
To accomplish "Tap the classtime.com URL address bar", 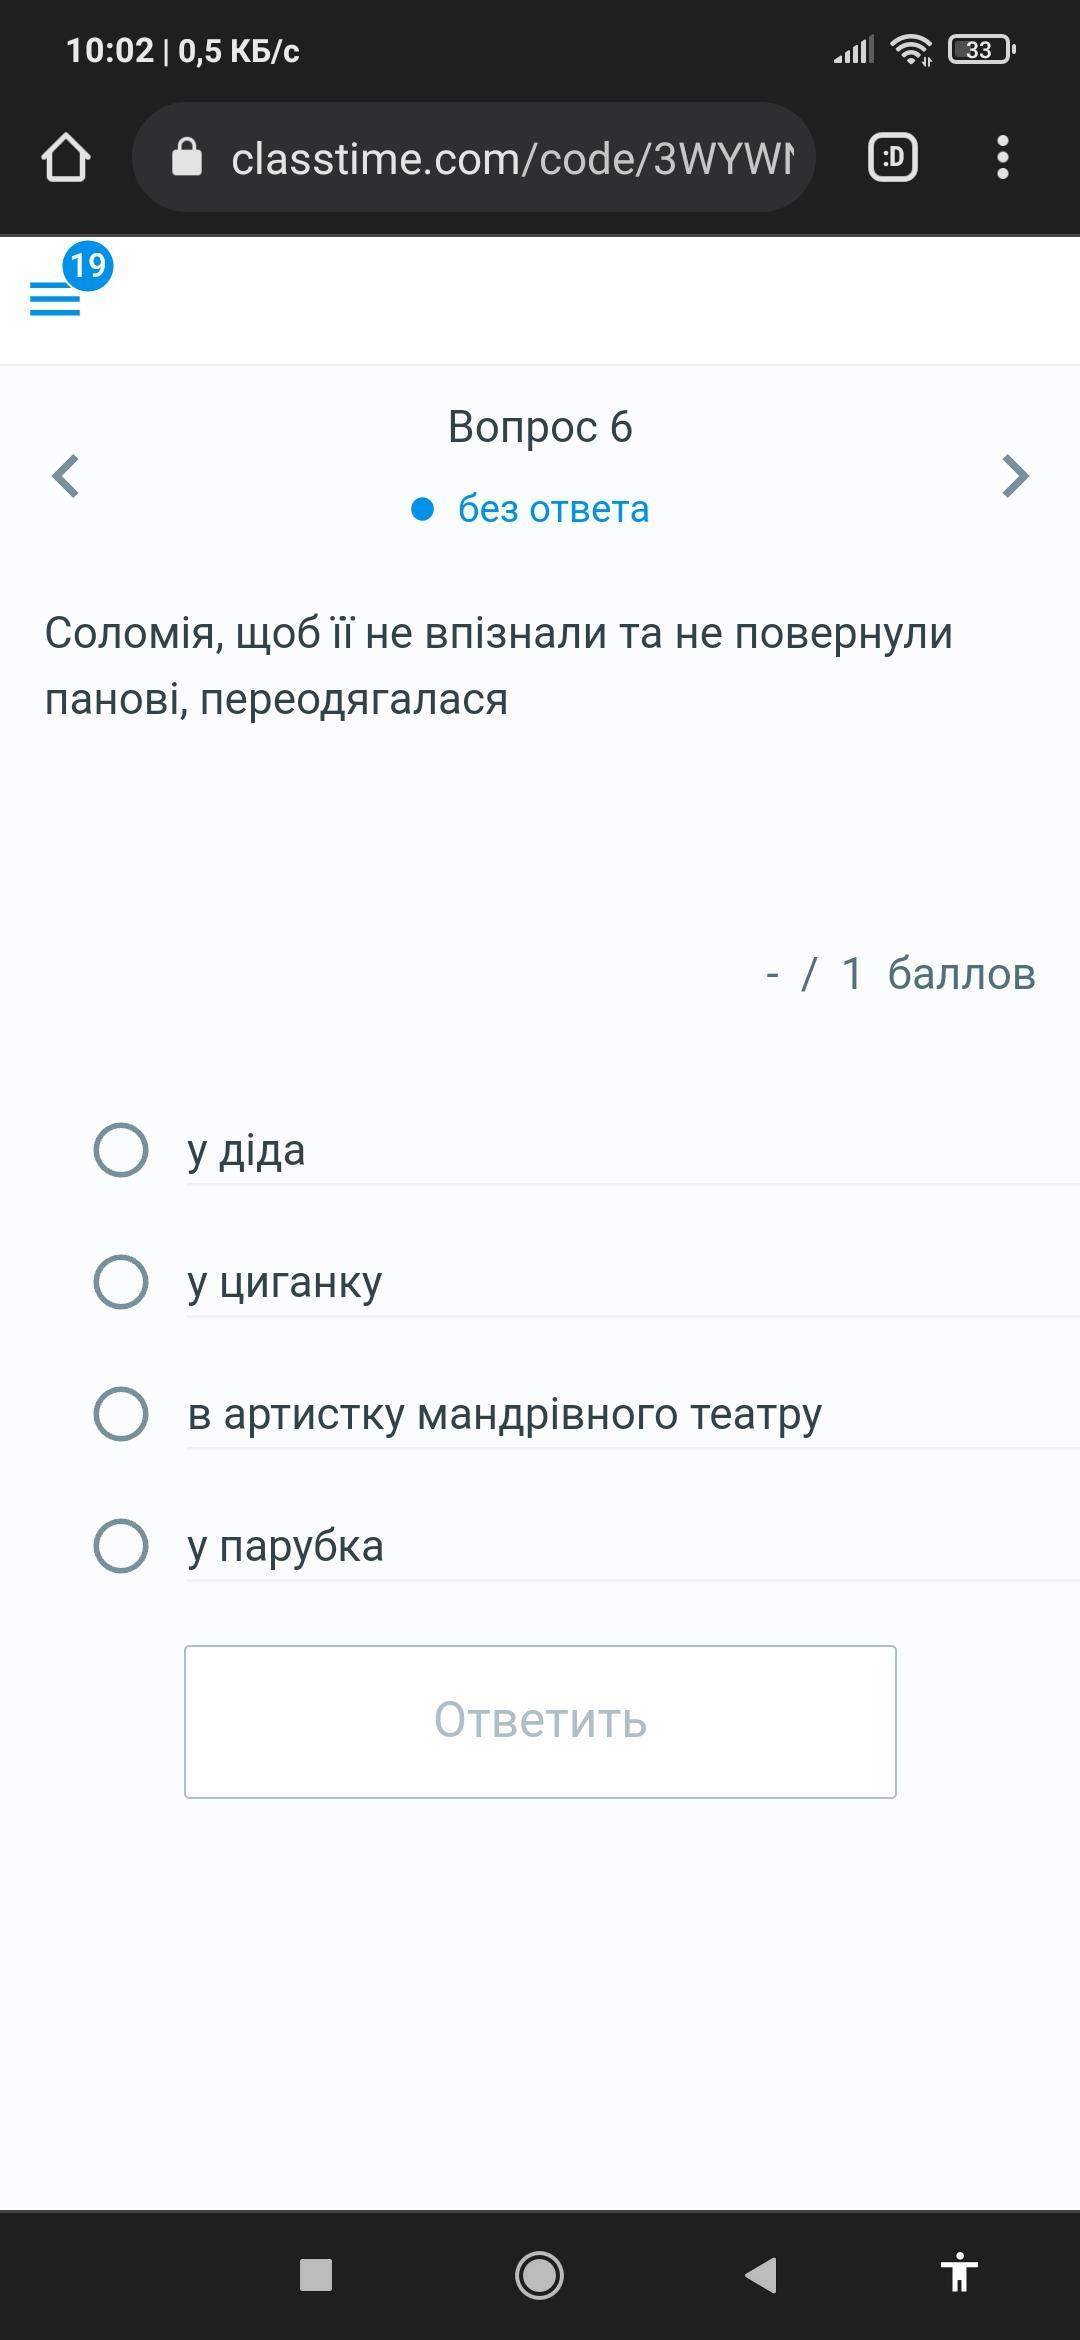I will 510,158.
